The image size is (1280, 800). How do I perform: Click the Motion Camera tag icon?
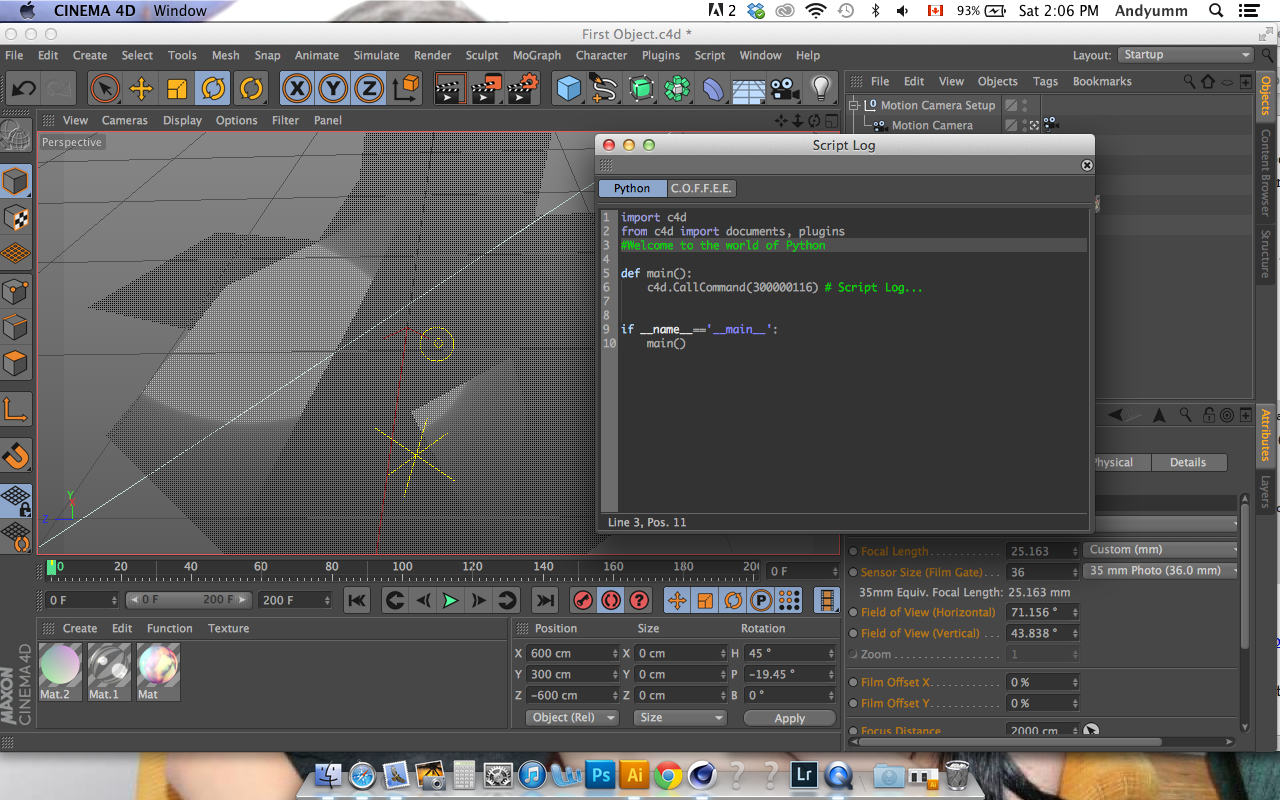click(x=1050, y=125)
